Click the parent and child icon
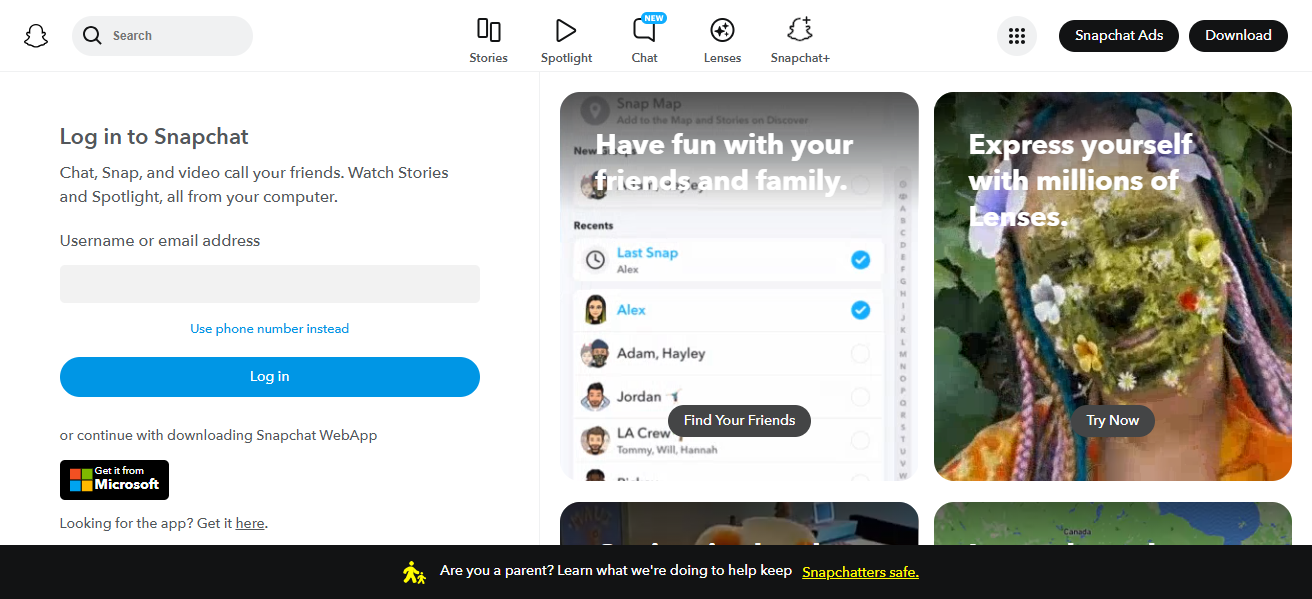This screenshot has height=599, width=1312. point(414,572)
